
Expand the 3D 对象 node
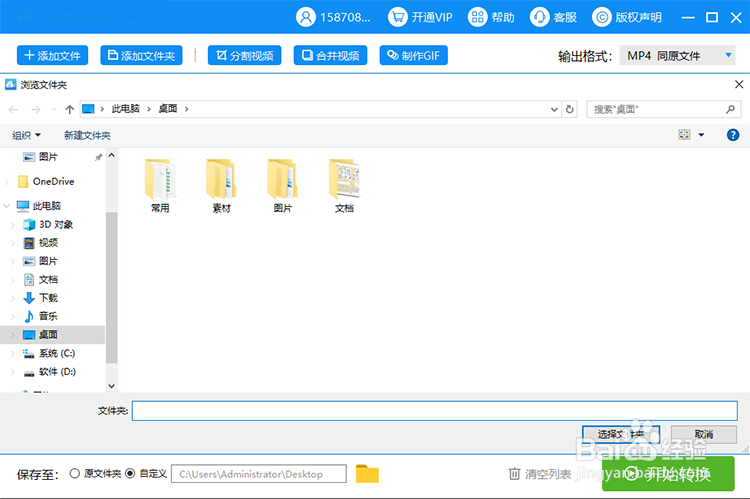pos(13,224)
